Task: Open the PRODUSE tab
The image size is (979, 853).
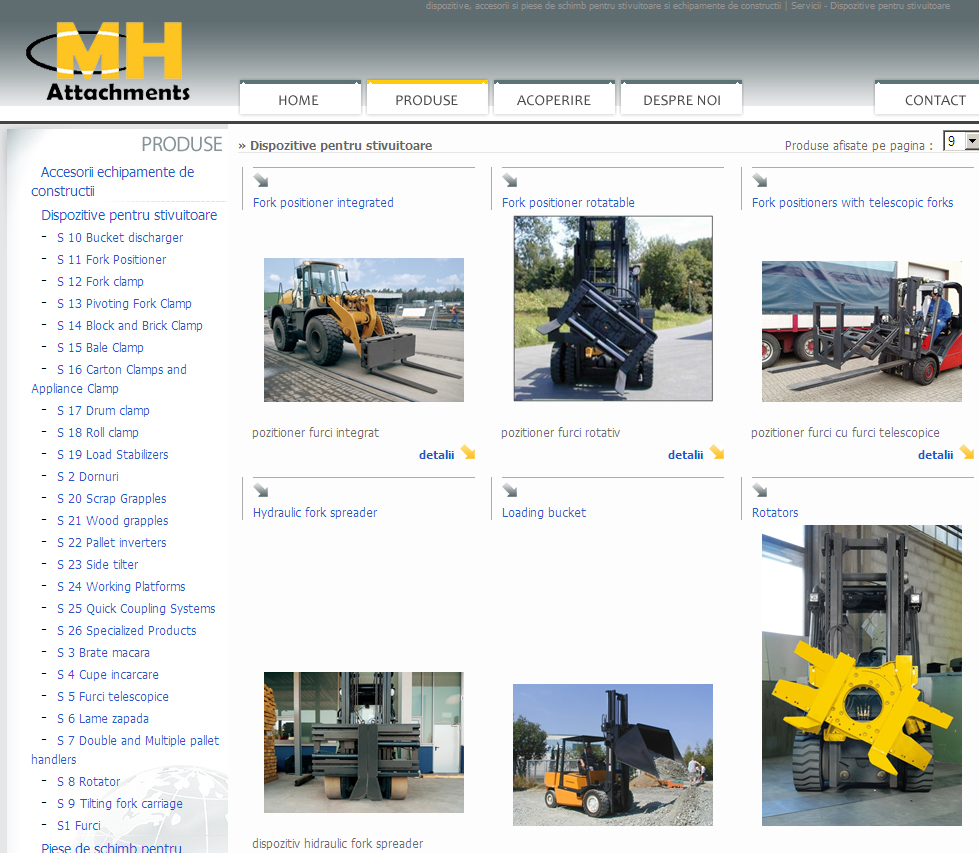Action: (426, 100)
